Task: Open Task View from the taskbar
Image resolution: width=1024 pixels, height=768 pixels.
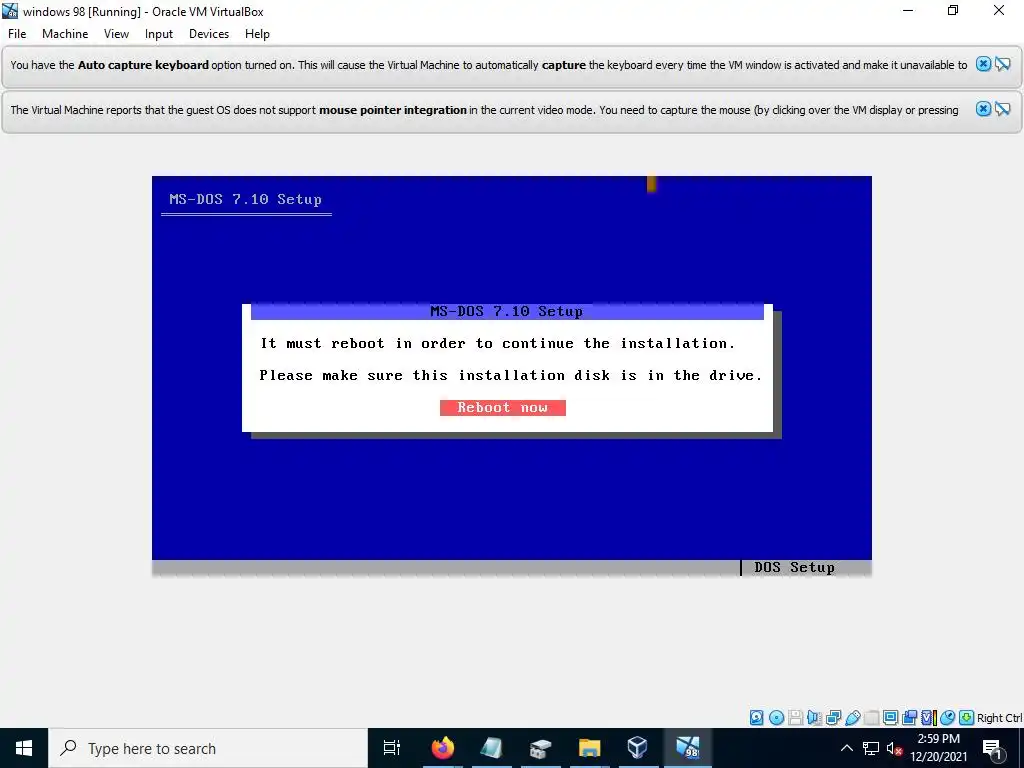Action: pyautogui.click(x=392, y=748)
